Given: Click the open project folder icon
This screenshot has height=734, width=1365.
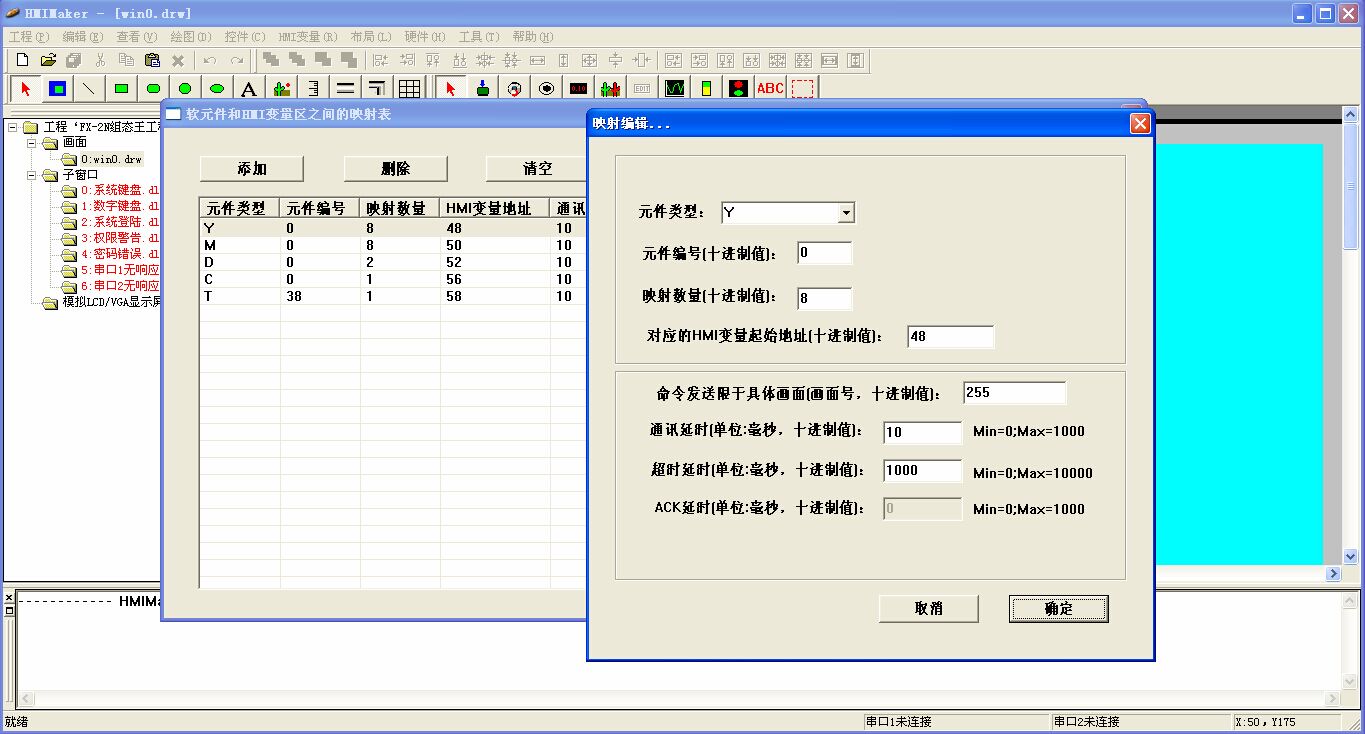Looking at the screenshot, I should point(48,60).
